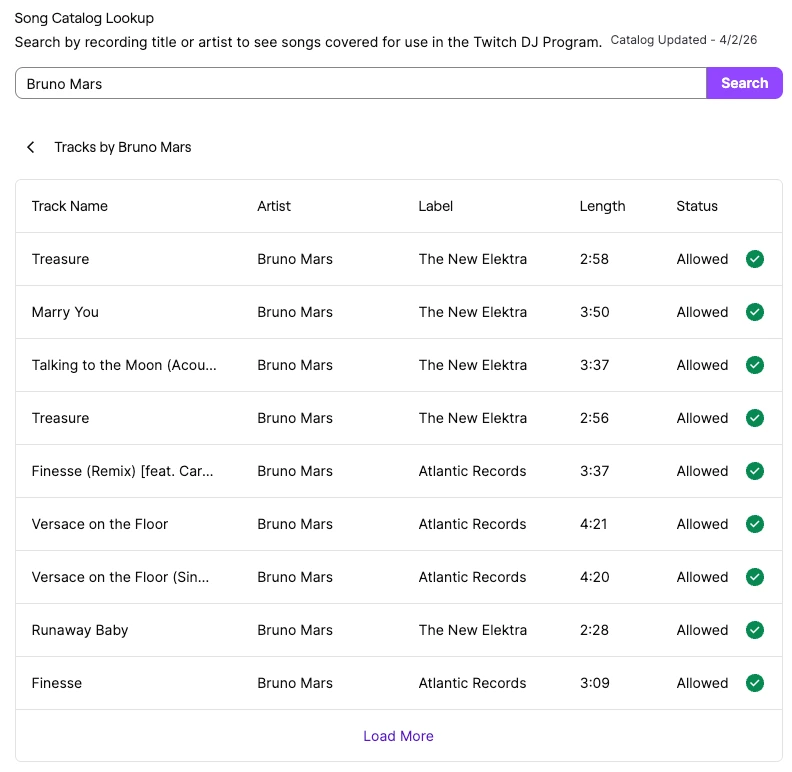Click the green checkmark for Talking to the Moon
792x772 pixels.
coord(755,365)
